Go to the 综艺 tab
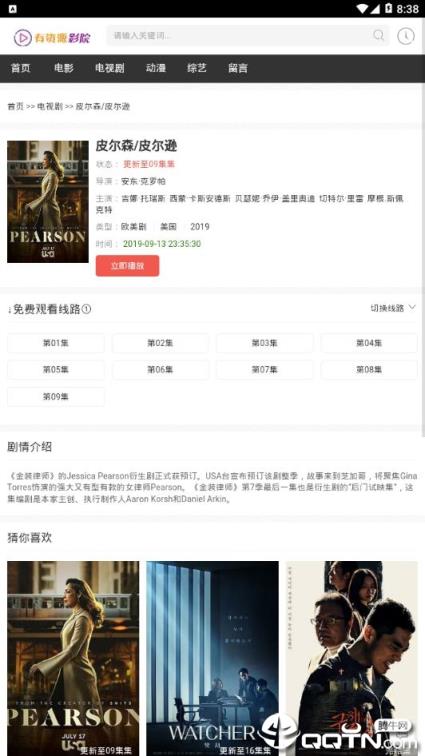The width and height of the screenshot is (425, 756). click(197, 68)
